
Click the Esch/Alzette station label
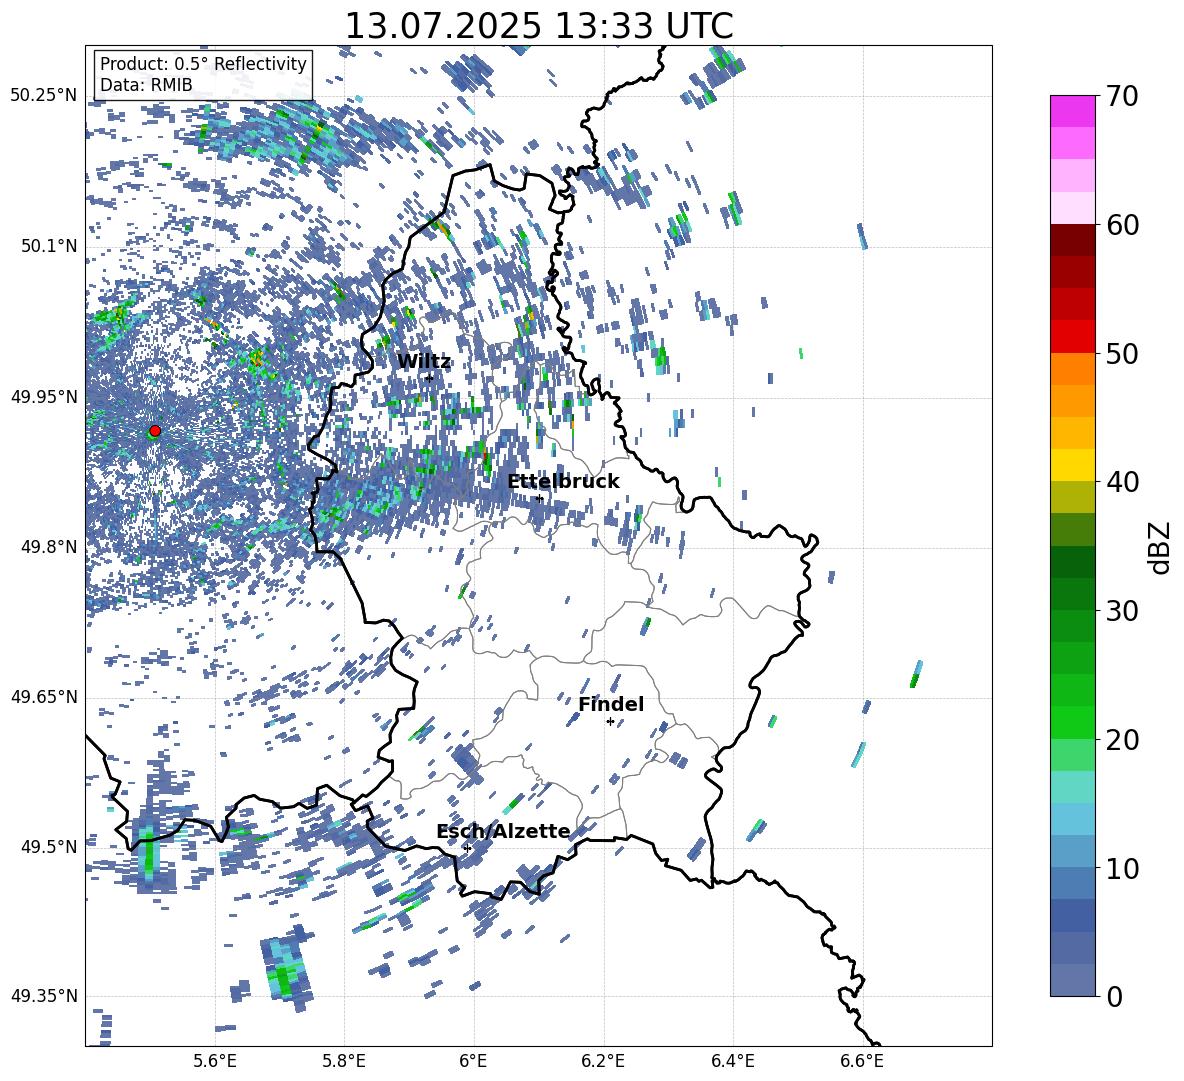pyautogui.click(x=504, y=831)
